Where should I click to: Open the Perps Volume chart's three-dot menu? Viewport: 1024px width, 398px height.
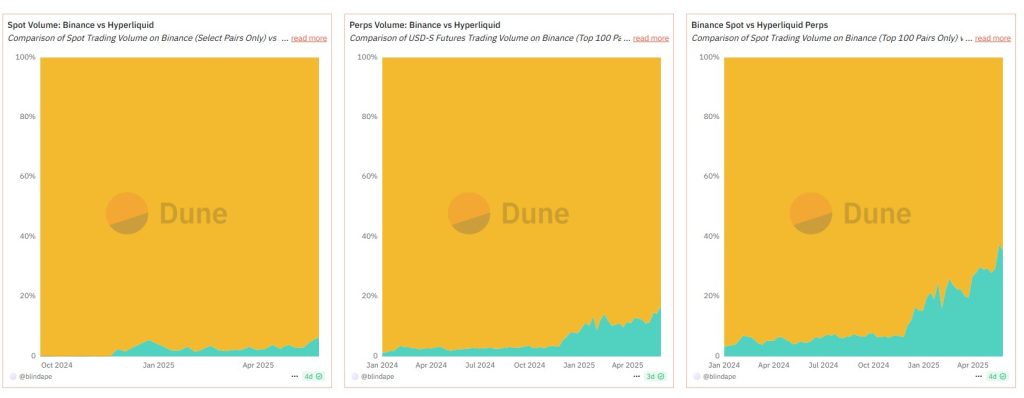637,376
